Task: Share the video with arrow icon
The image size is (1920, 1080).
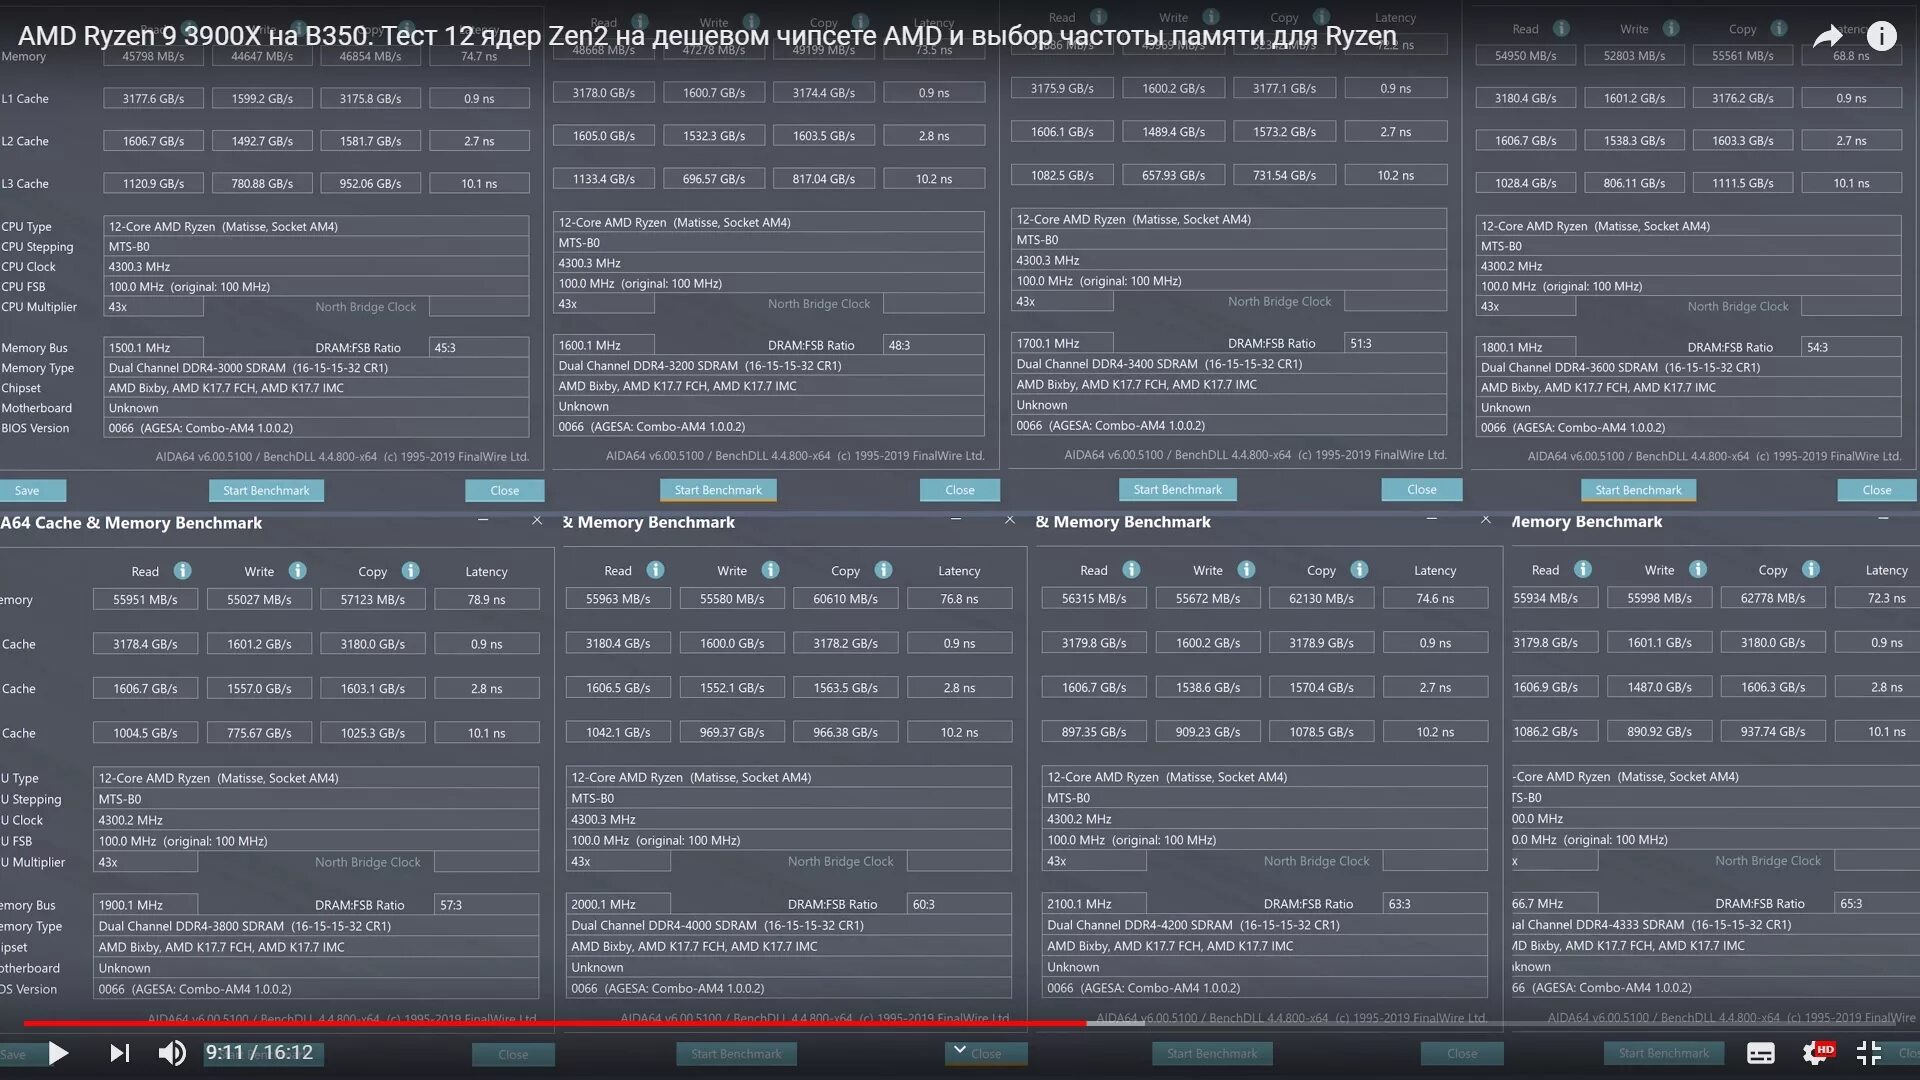Action: click(1828, 37)
